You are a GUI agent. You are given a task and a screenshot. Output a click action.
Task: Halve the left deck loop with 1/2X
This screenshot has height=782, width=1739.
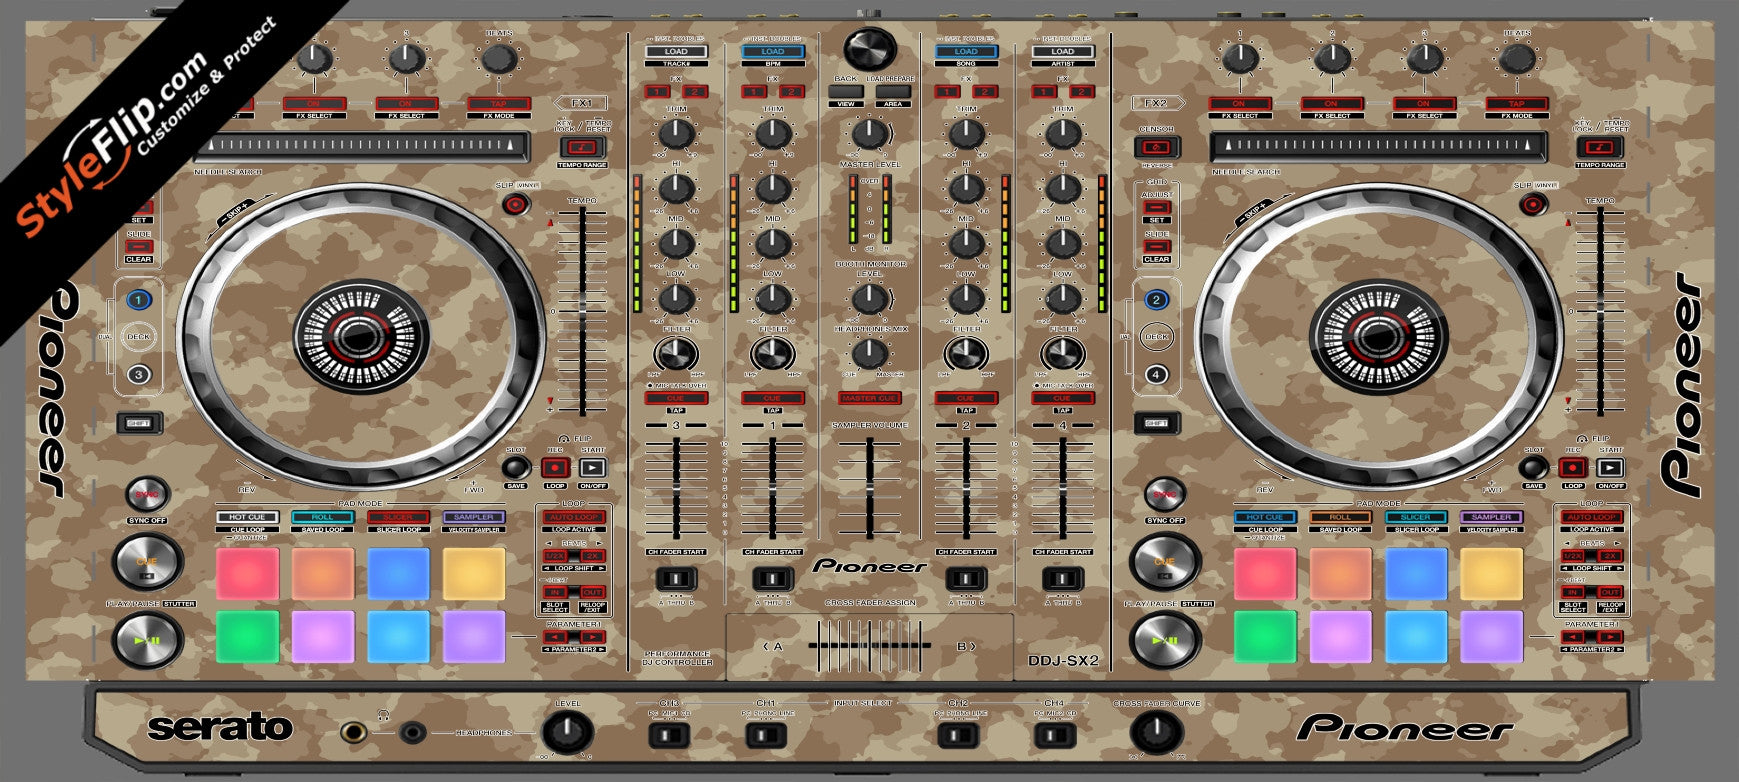pyautogui.click(x=555, y=556)
